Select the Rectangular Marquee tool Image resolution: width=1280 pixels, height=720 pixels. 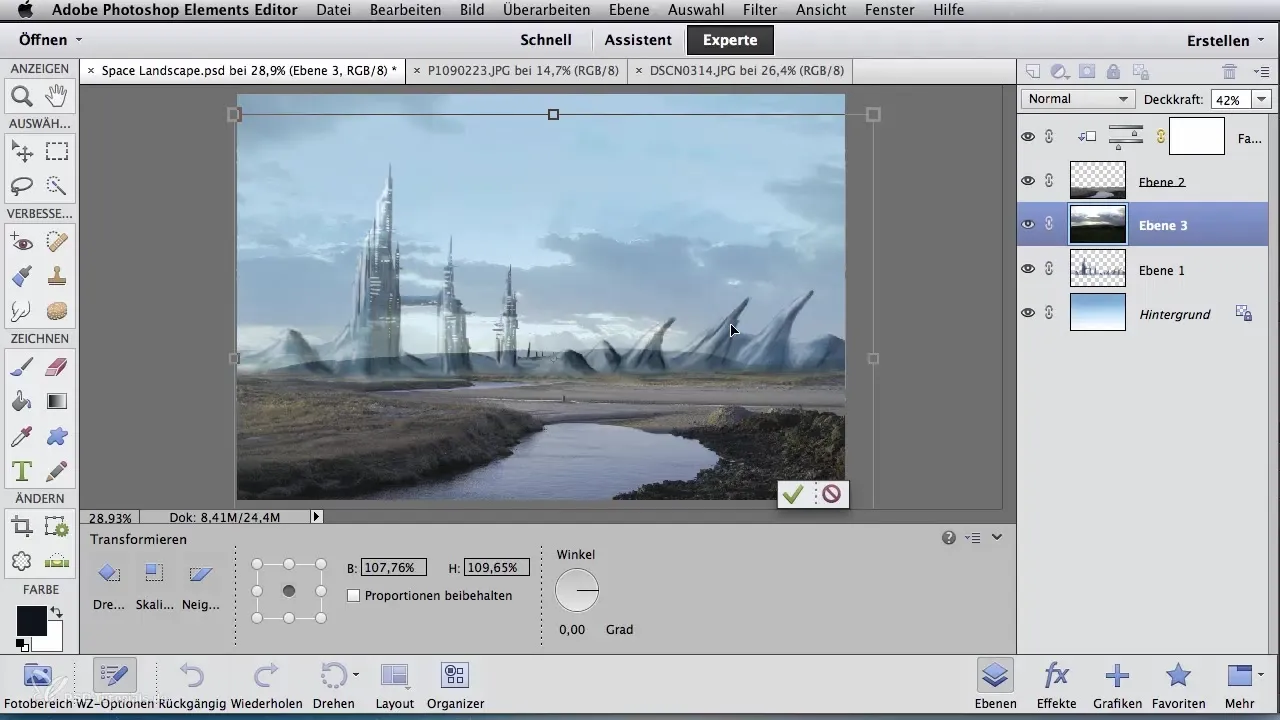tap(57, 152)
